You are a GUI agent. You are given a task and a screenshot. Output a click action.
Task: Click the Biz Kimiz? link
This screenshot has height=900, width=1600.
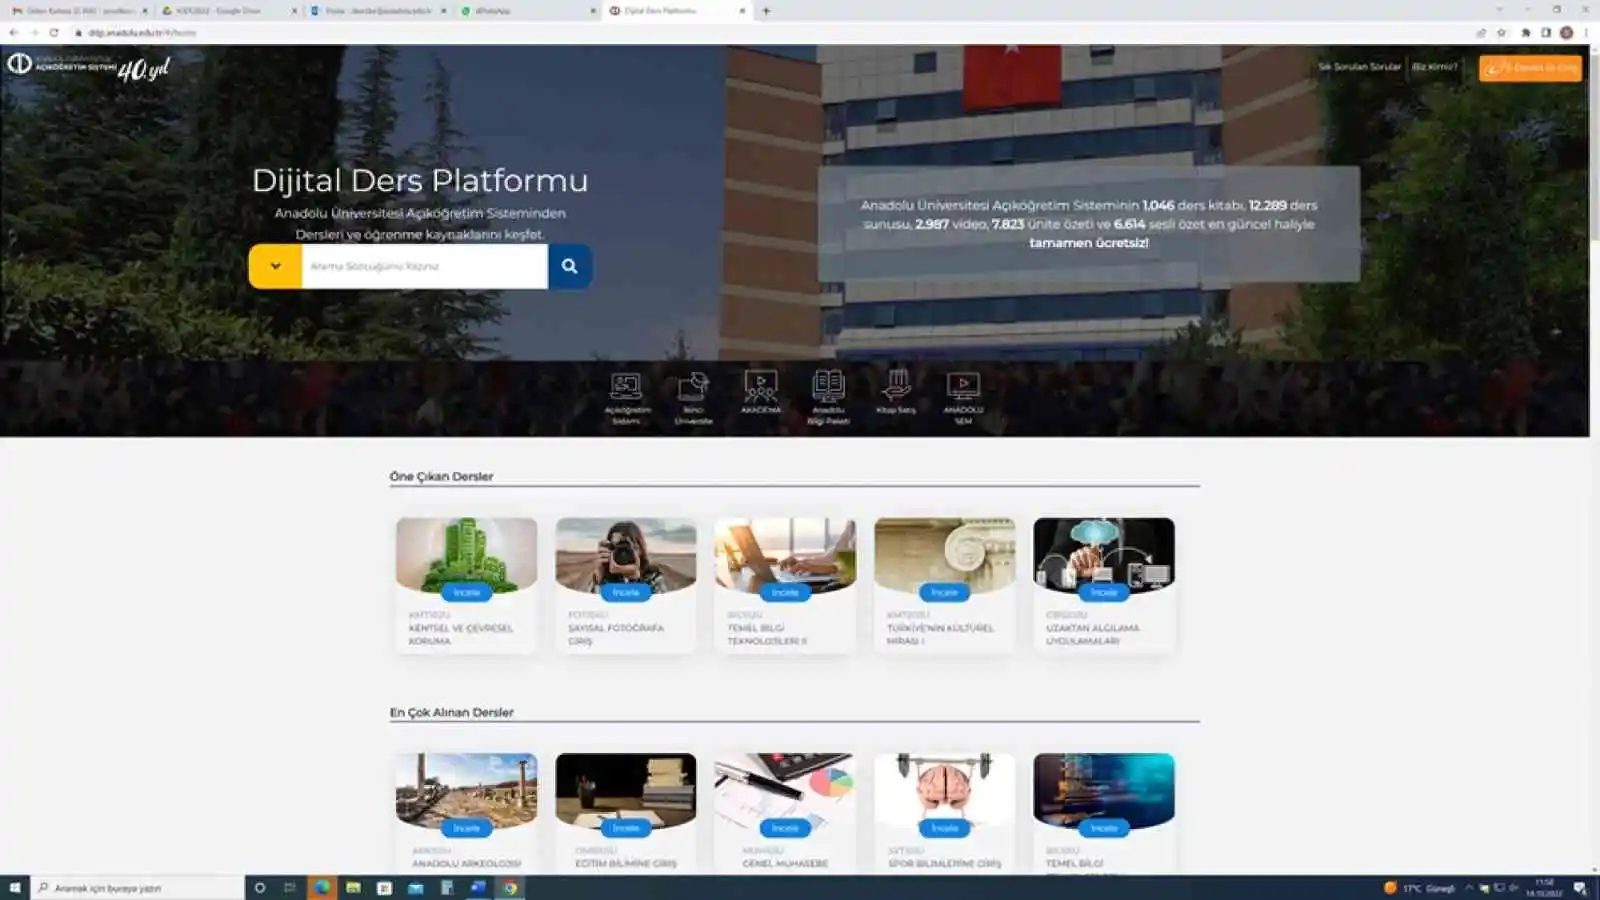(1435, 67)
